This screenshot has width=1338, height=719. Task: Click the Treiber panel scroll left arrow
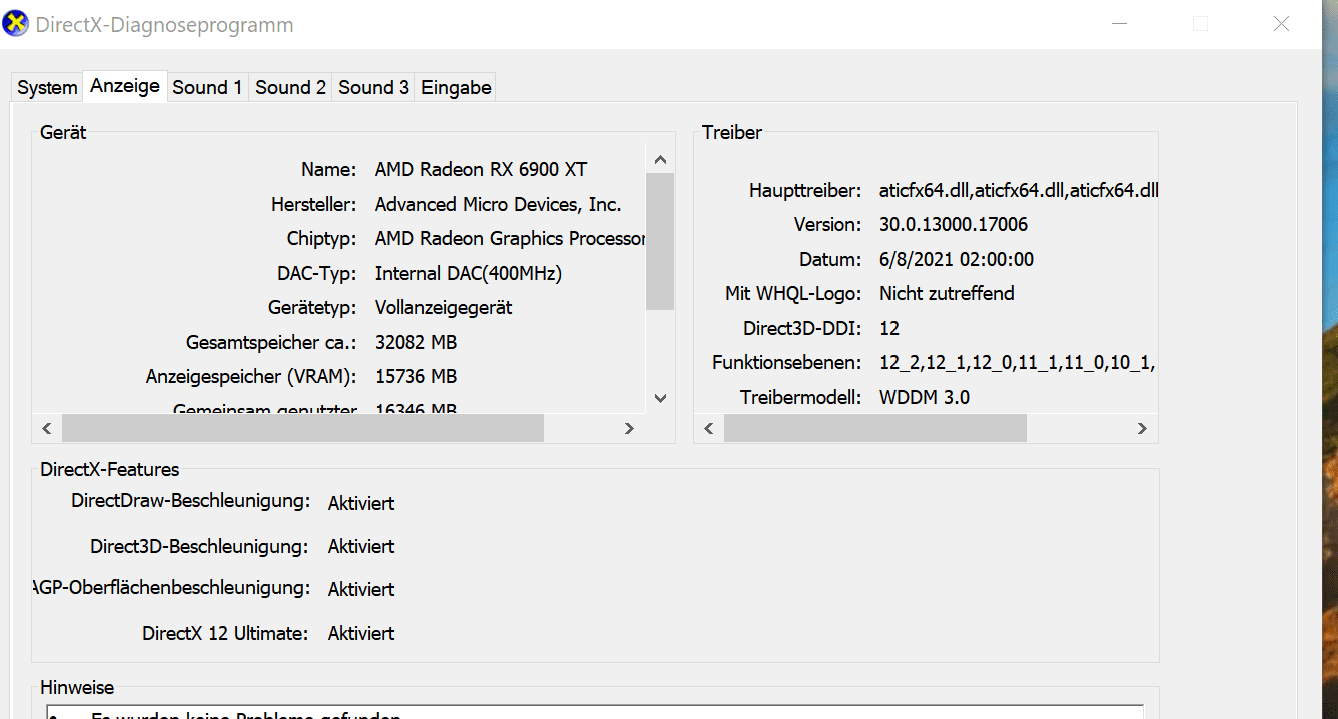click(x=708, y=428)
